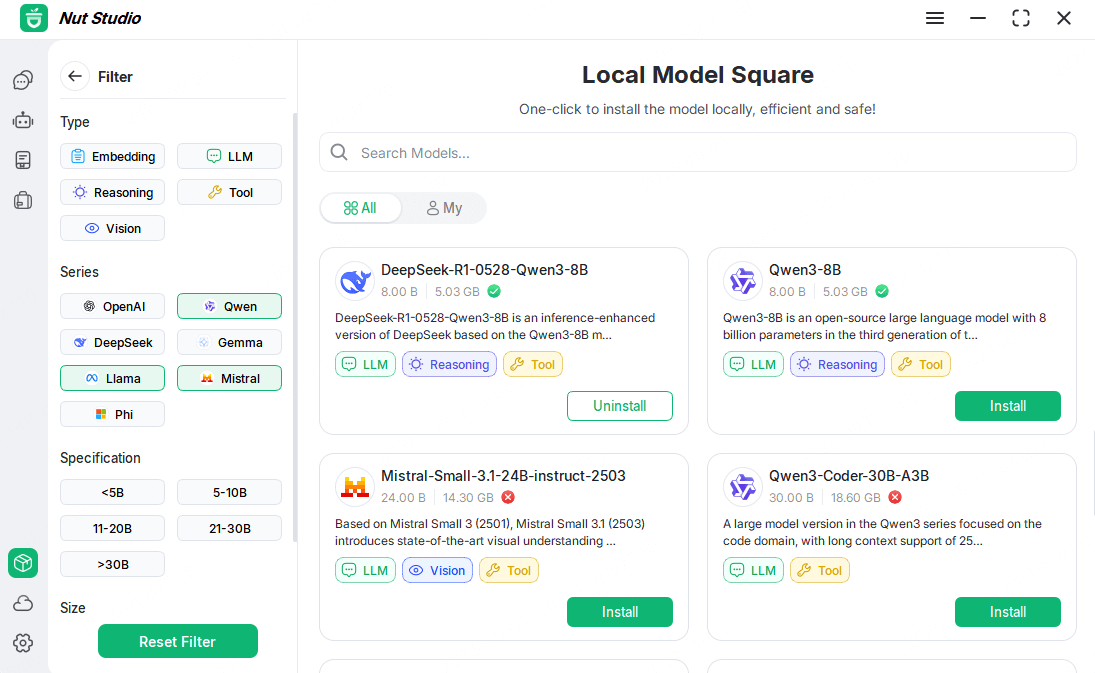Select the 5-10B specification filter
Image resolution: width=1095 pixels, height=673 pixels.
230,492
